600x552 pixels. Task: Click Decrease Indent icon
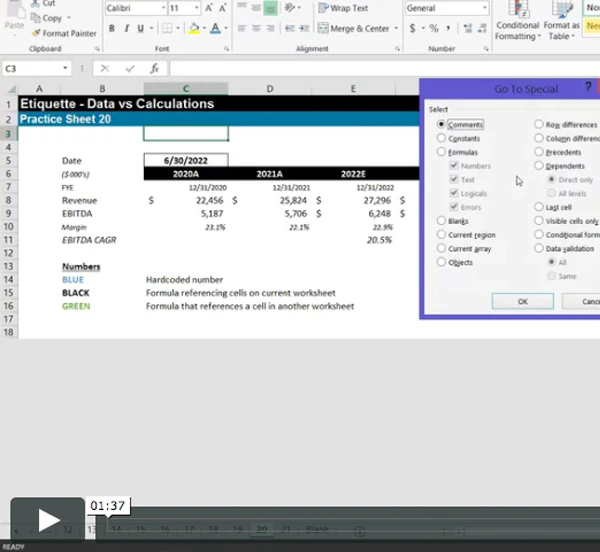(290, 28)
